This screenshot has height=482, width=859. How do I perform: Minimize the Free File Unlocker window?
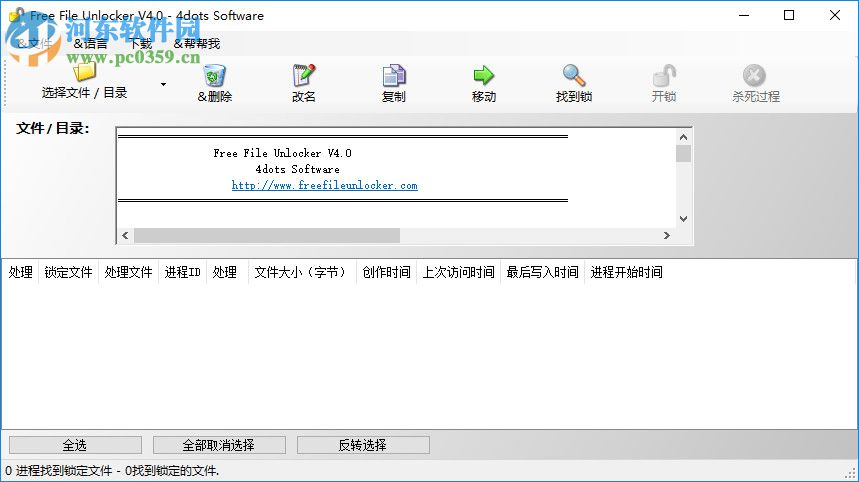(x=744, y=15)
